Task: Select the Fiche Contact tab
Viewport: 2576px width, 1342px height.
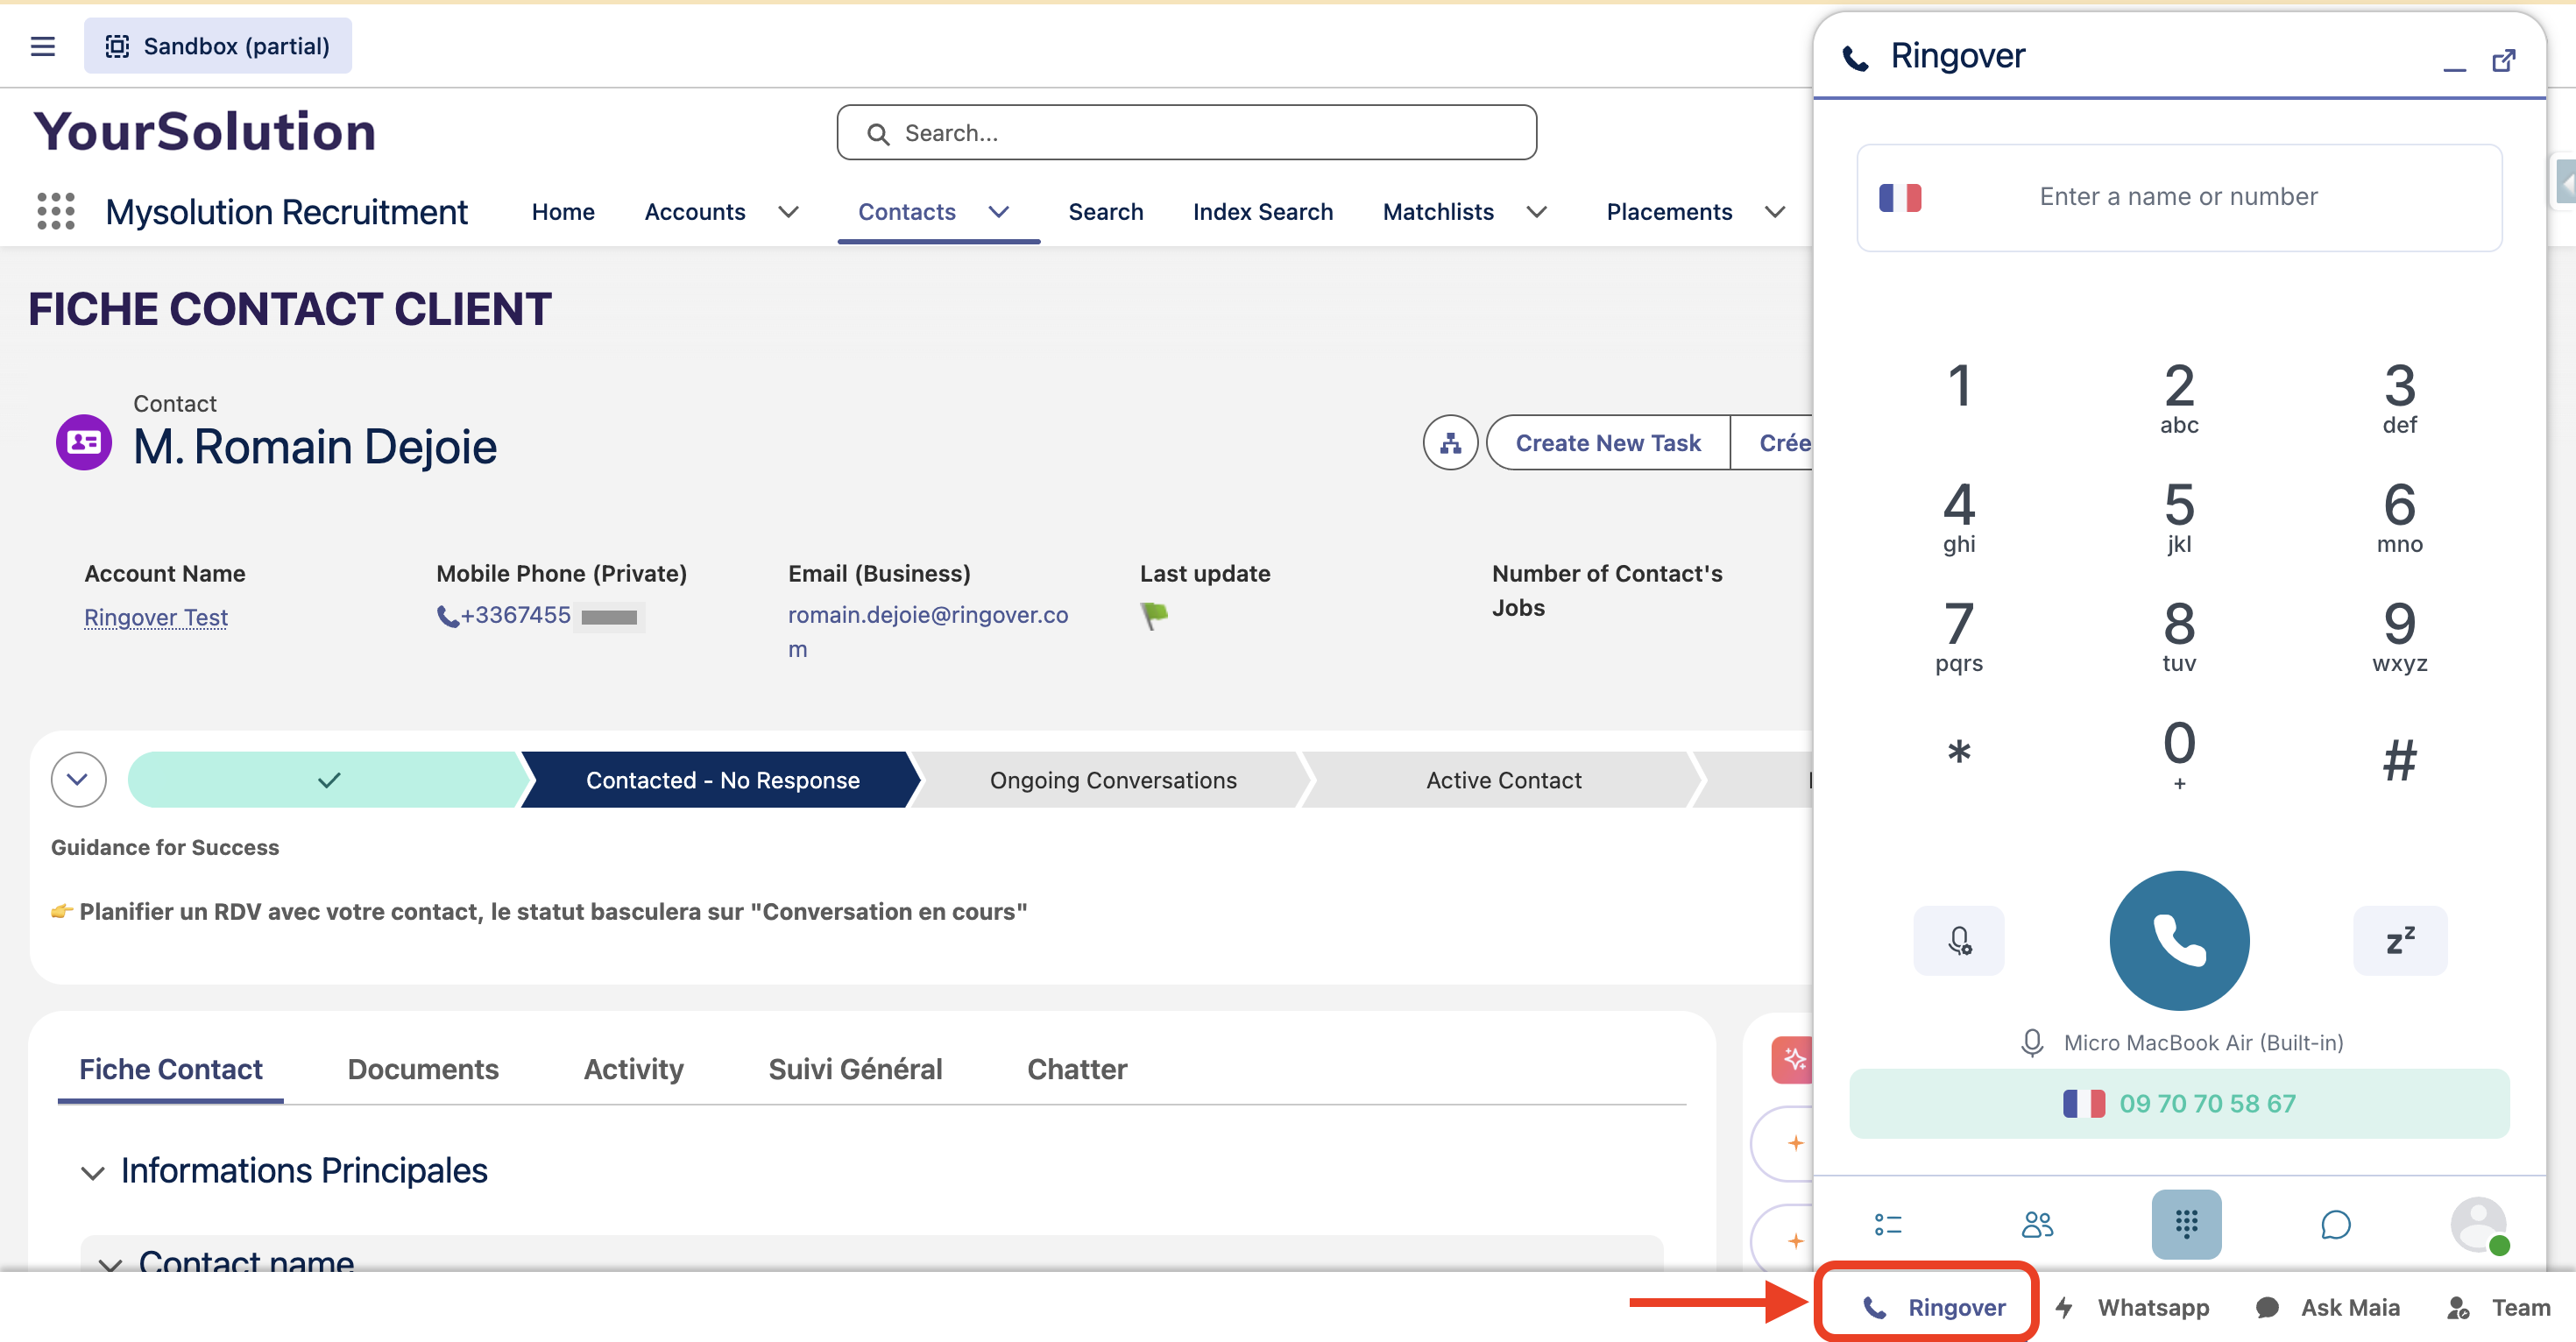Action: coord(171,1069)
